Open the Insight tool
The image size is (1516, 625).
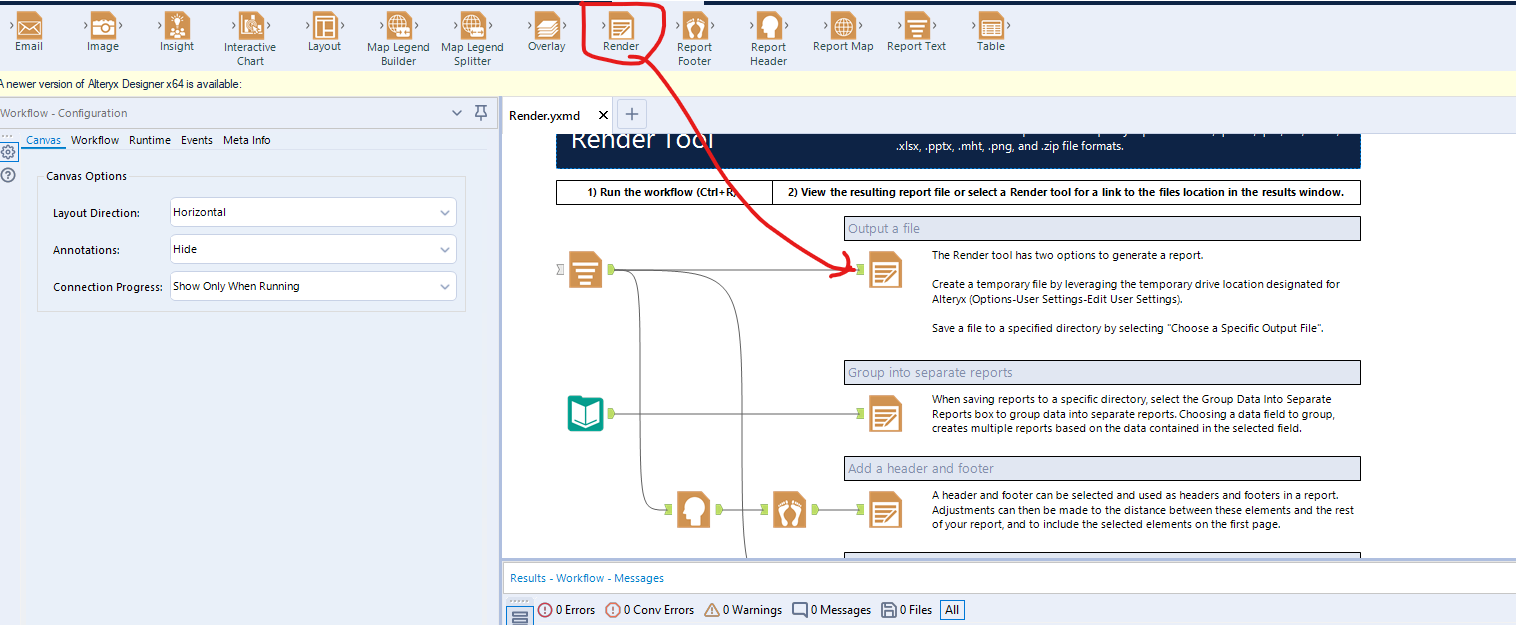point(175,30)
